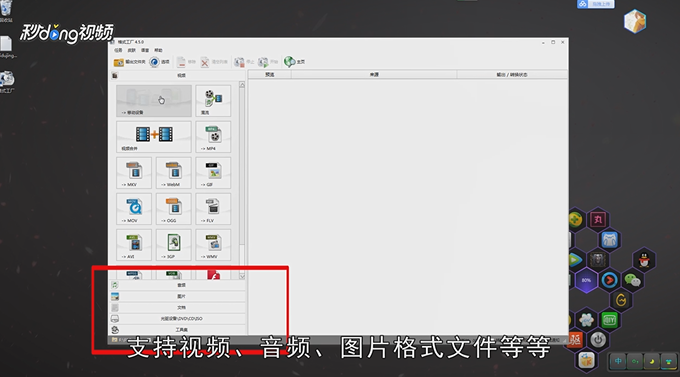Open the green iQIYI hexagon shortcut

[x=609, y=320]
